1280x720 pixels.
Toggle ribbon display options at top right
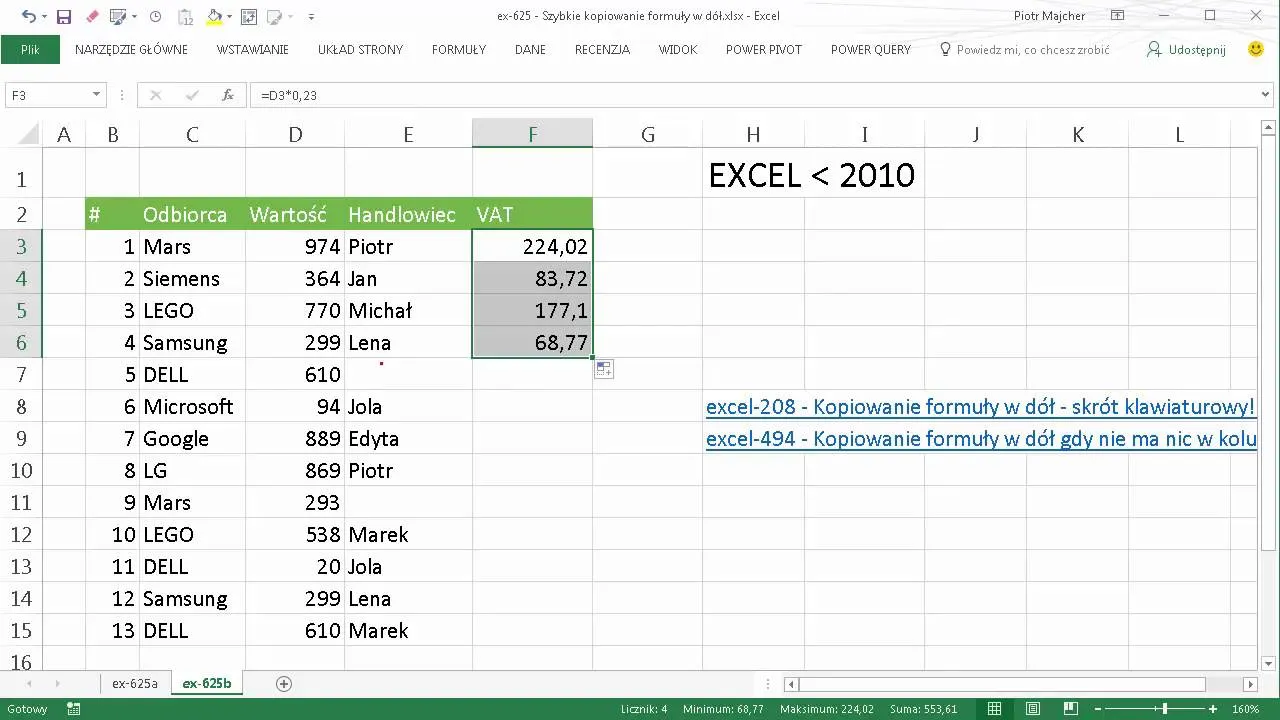pos(1117,15)
